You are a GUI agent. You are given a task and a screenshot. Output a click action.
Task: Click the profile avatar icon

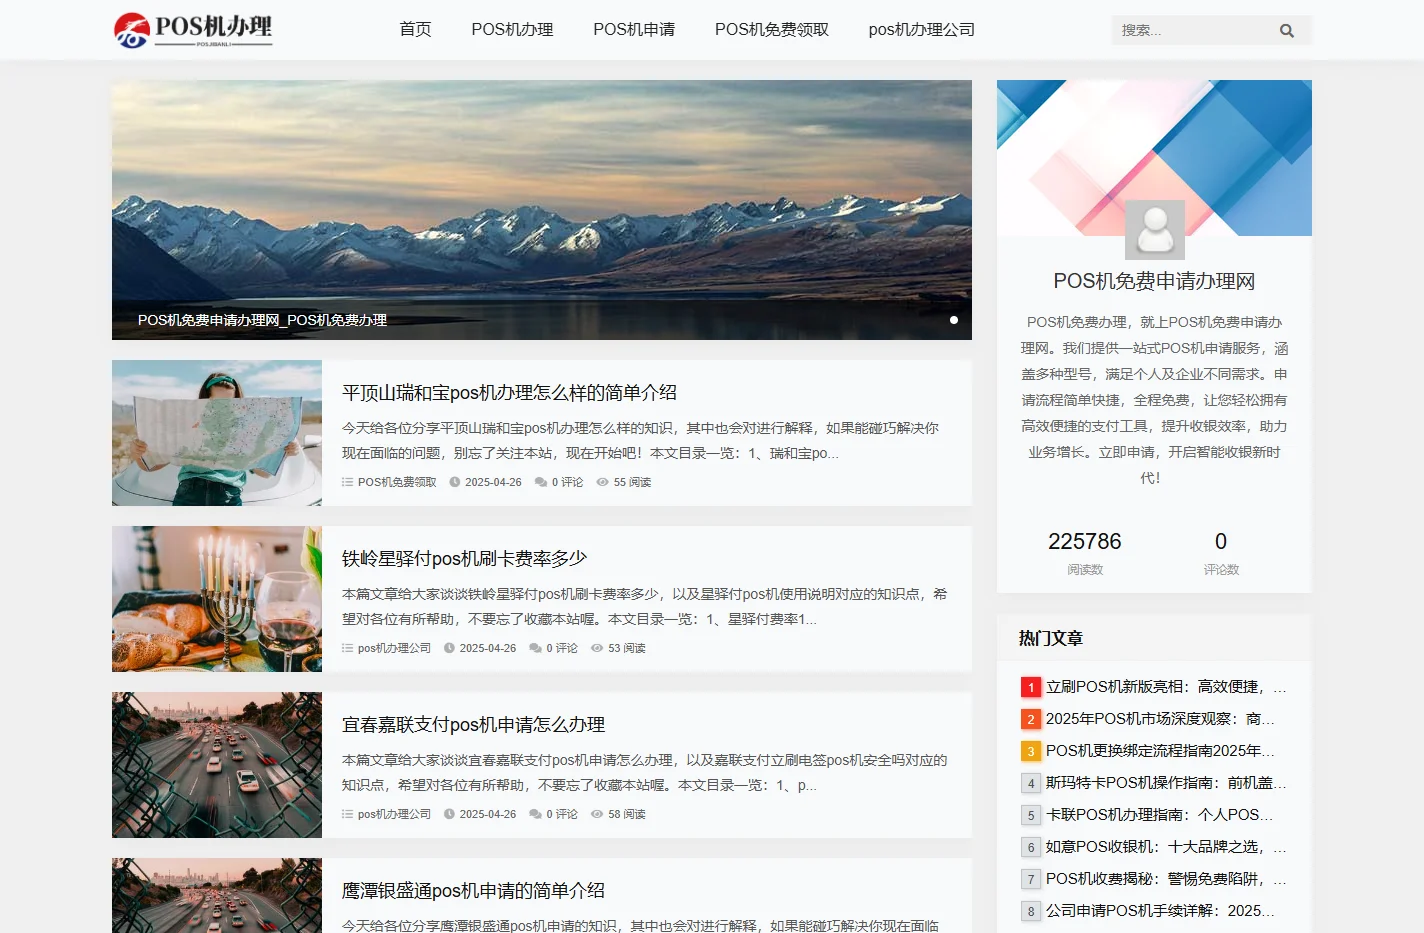[1155, 230]
